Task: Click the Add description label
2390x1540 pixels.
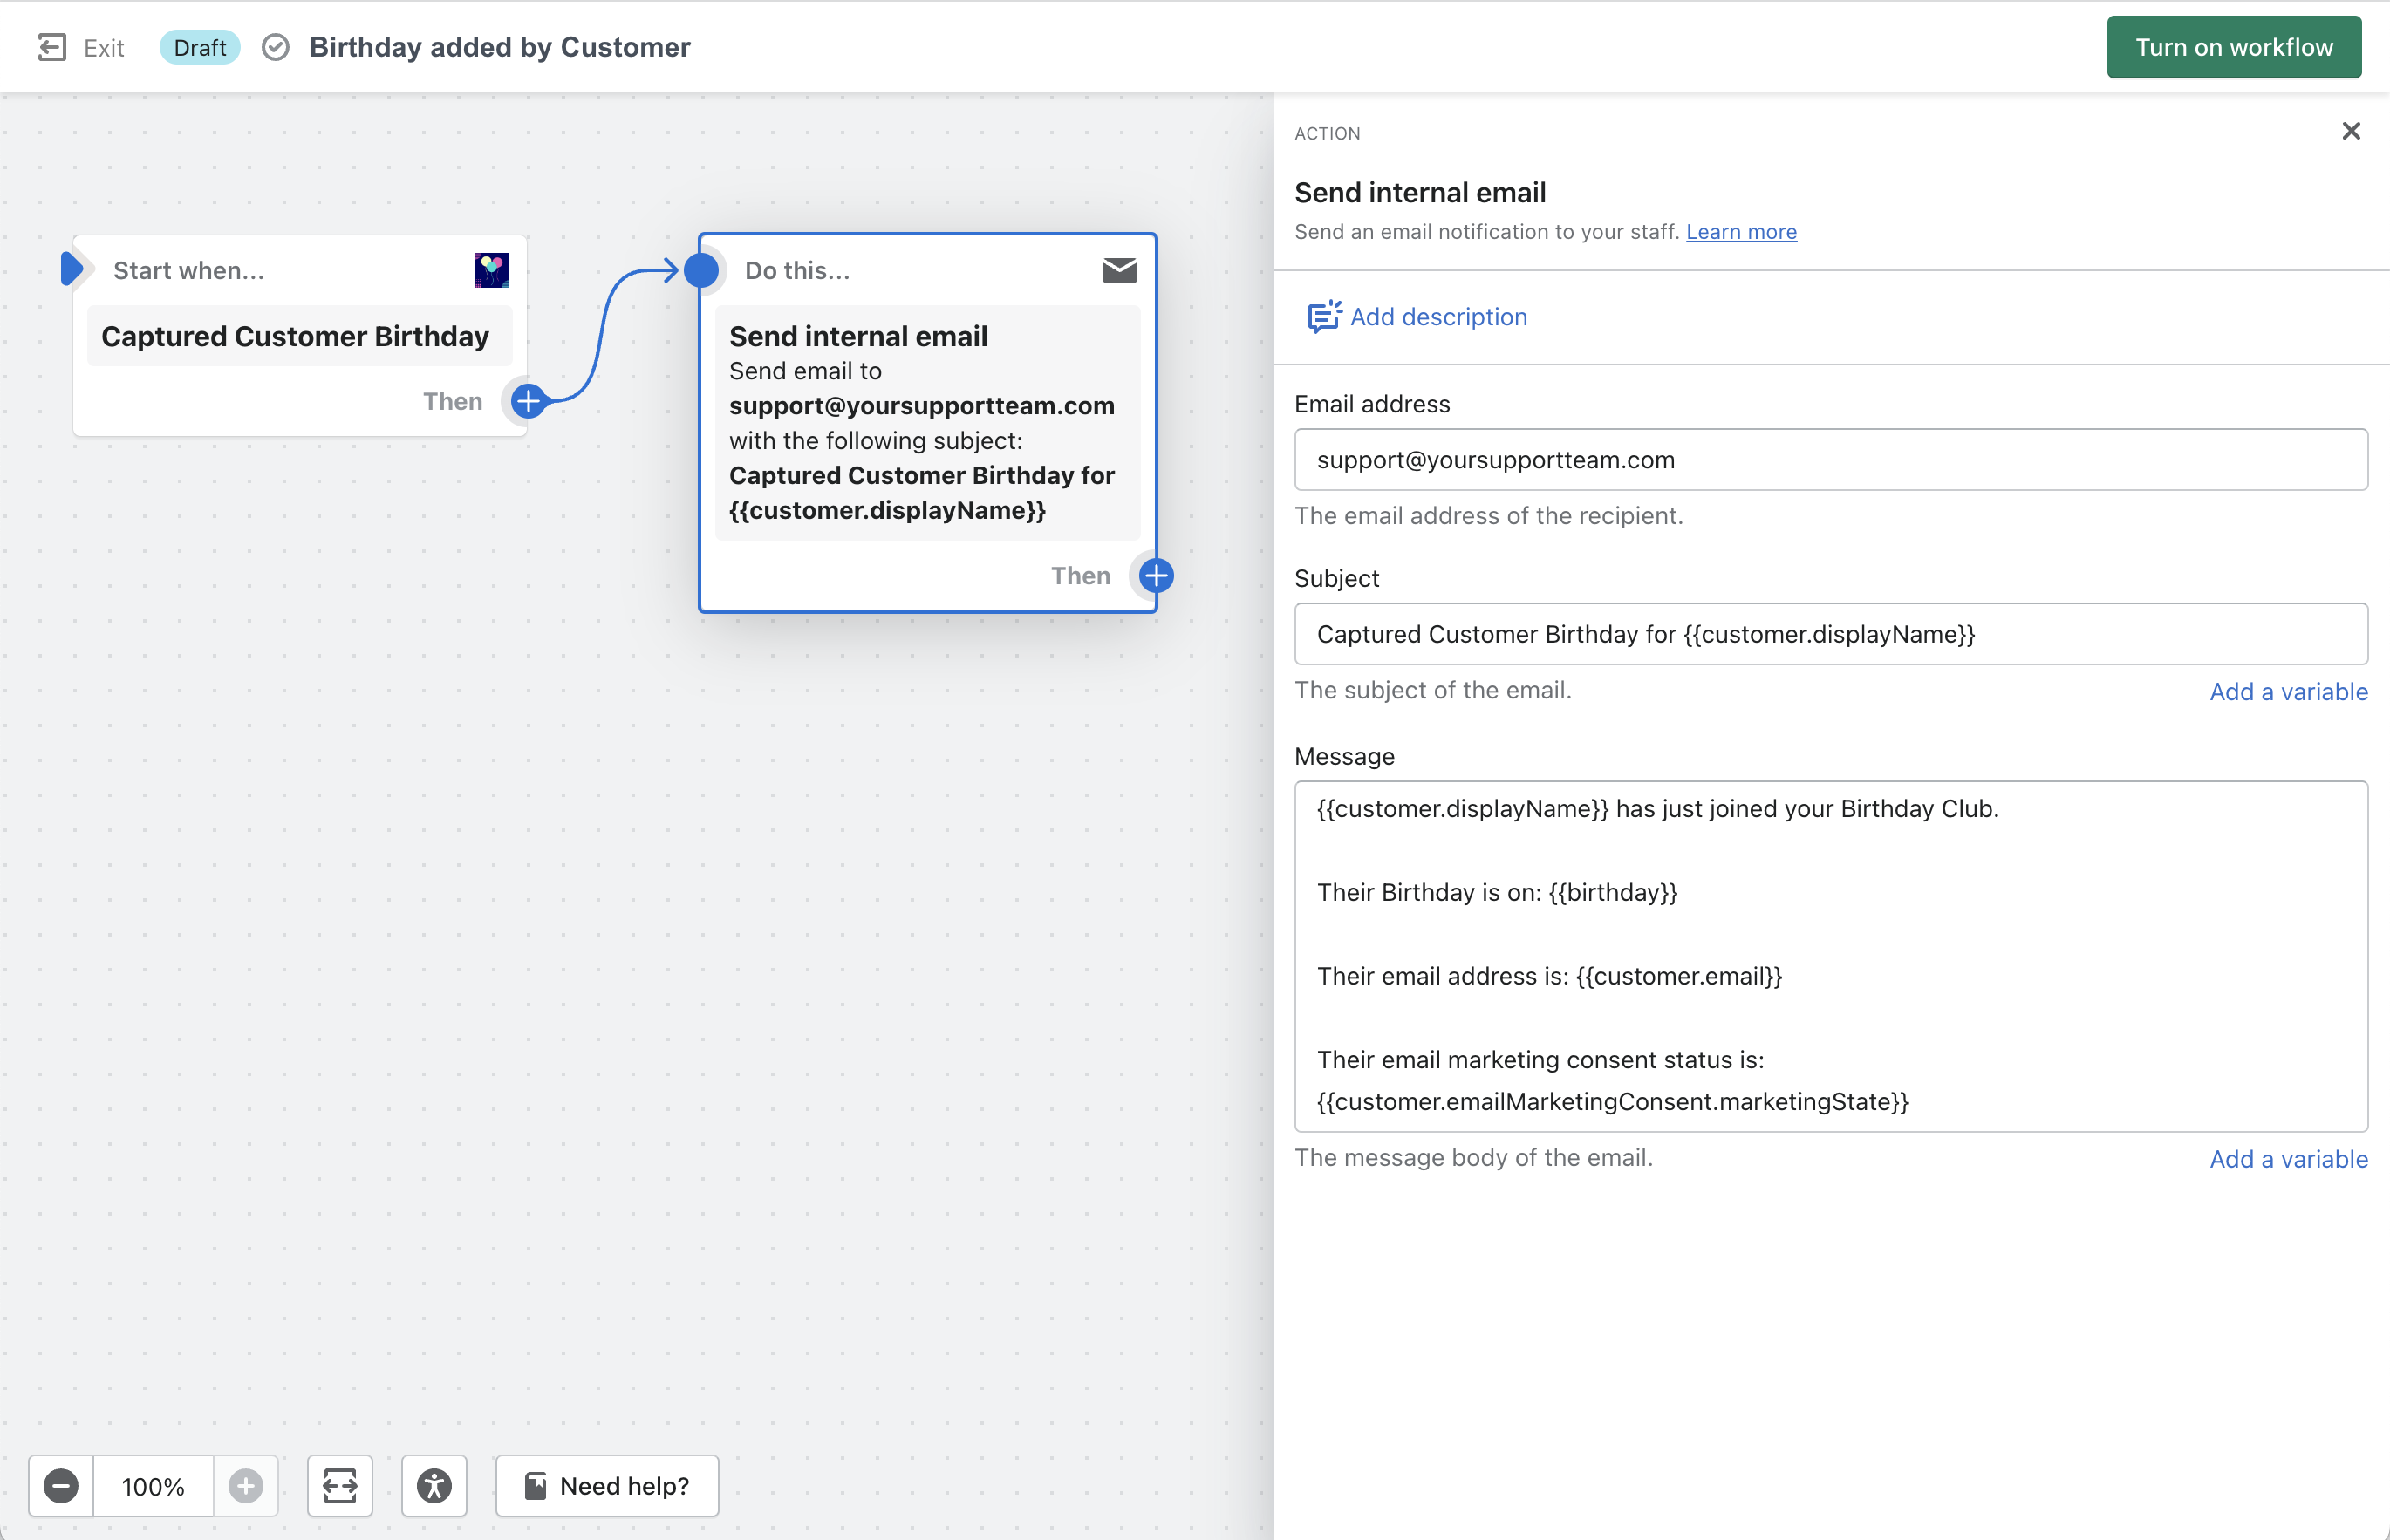Action: pyautogui.click(x=1438, y=317)
